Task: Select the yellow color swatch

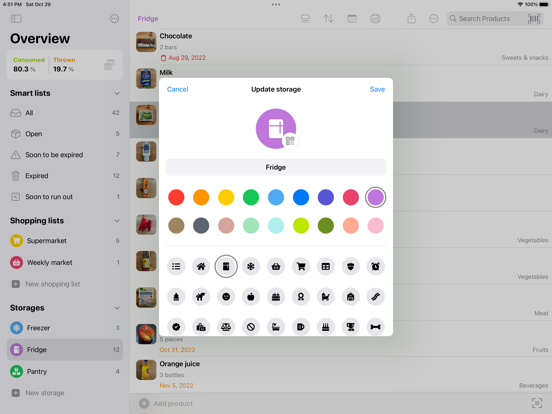Action: tap(226, 197)
